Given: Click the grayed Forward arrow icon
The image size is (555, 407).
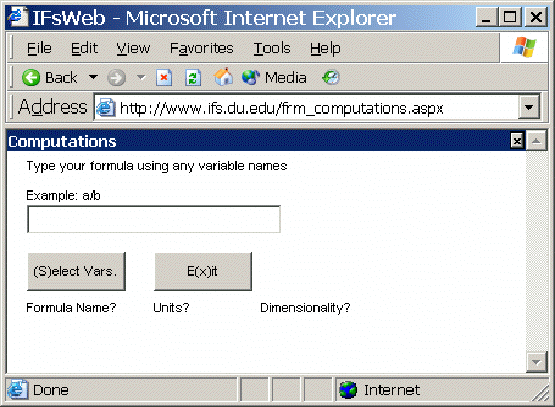Looking at the screenshot, I should click(x=116, y=78).
